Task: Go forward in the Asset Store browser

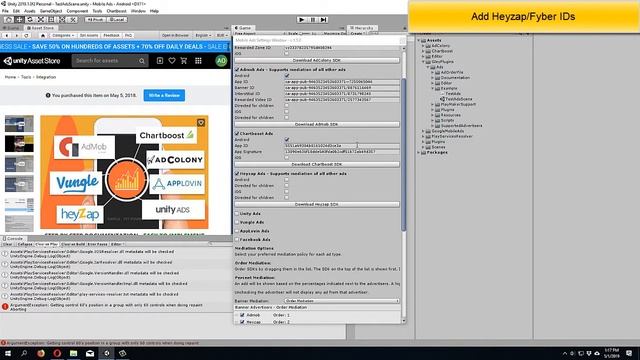Action: (17, 36)
